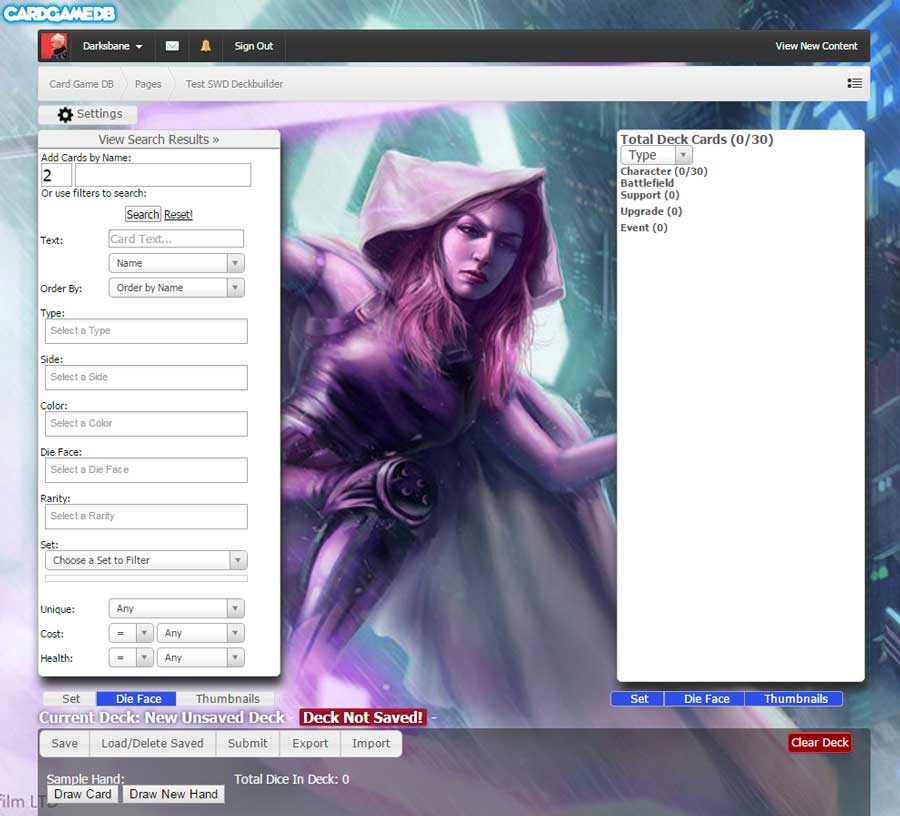Viewport: 900px width, 816px height.
Task: Click the Event (0) deck heading
Action: coord(643,227)
